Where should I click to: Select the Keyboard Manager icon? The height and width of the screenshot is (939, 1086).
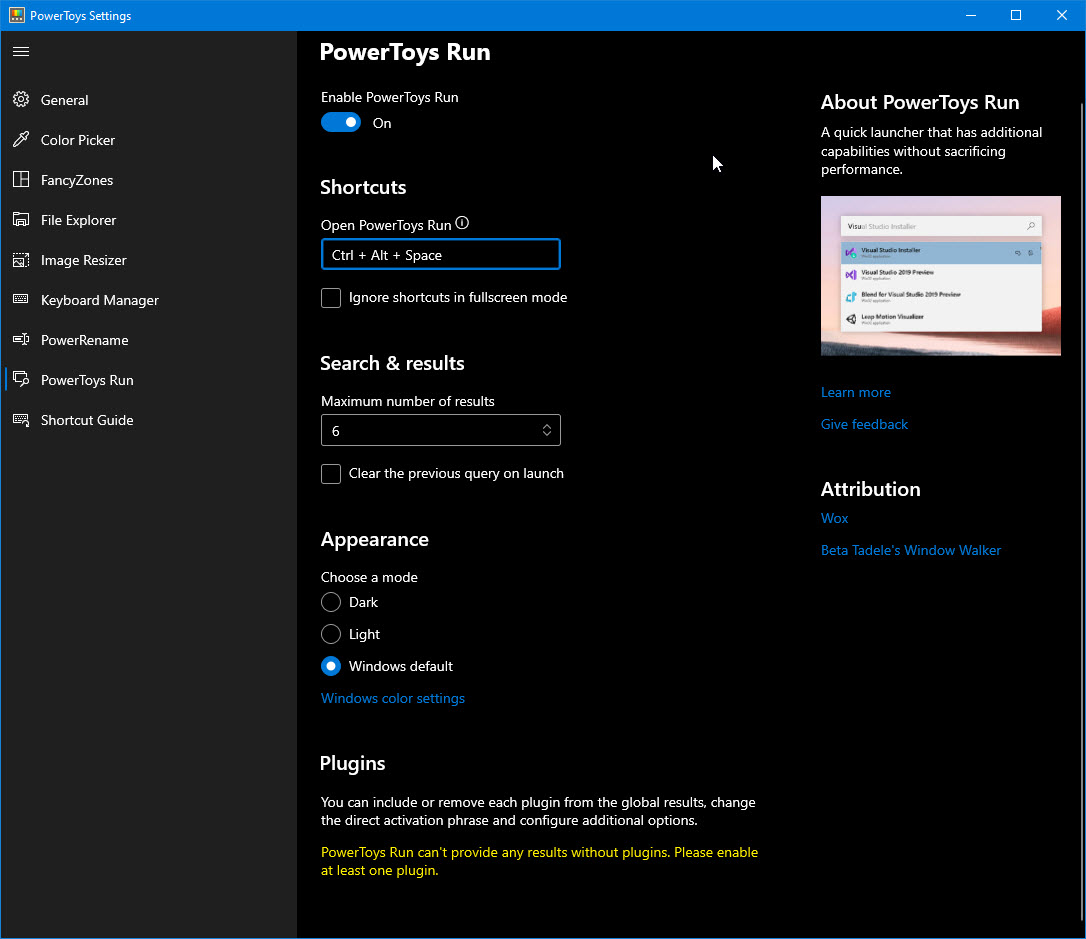pos(21,300)
